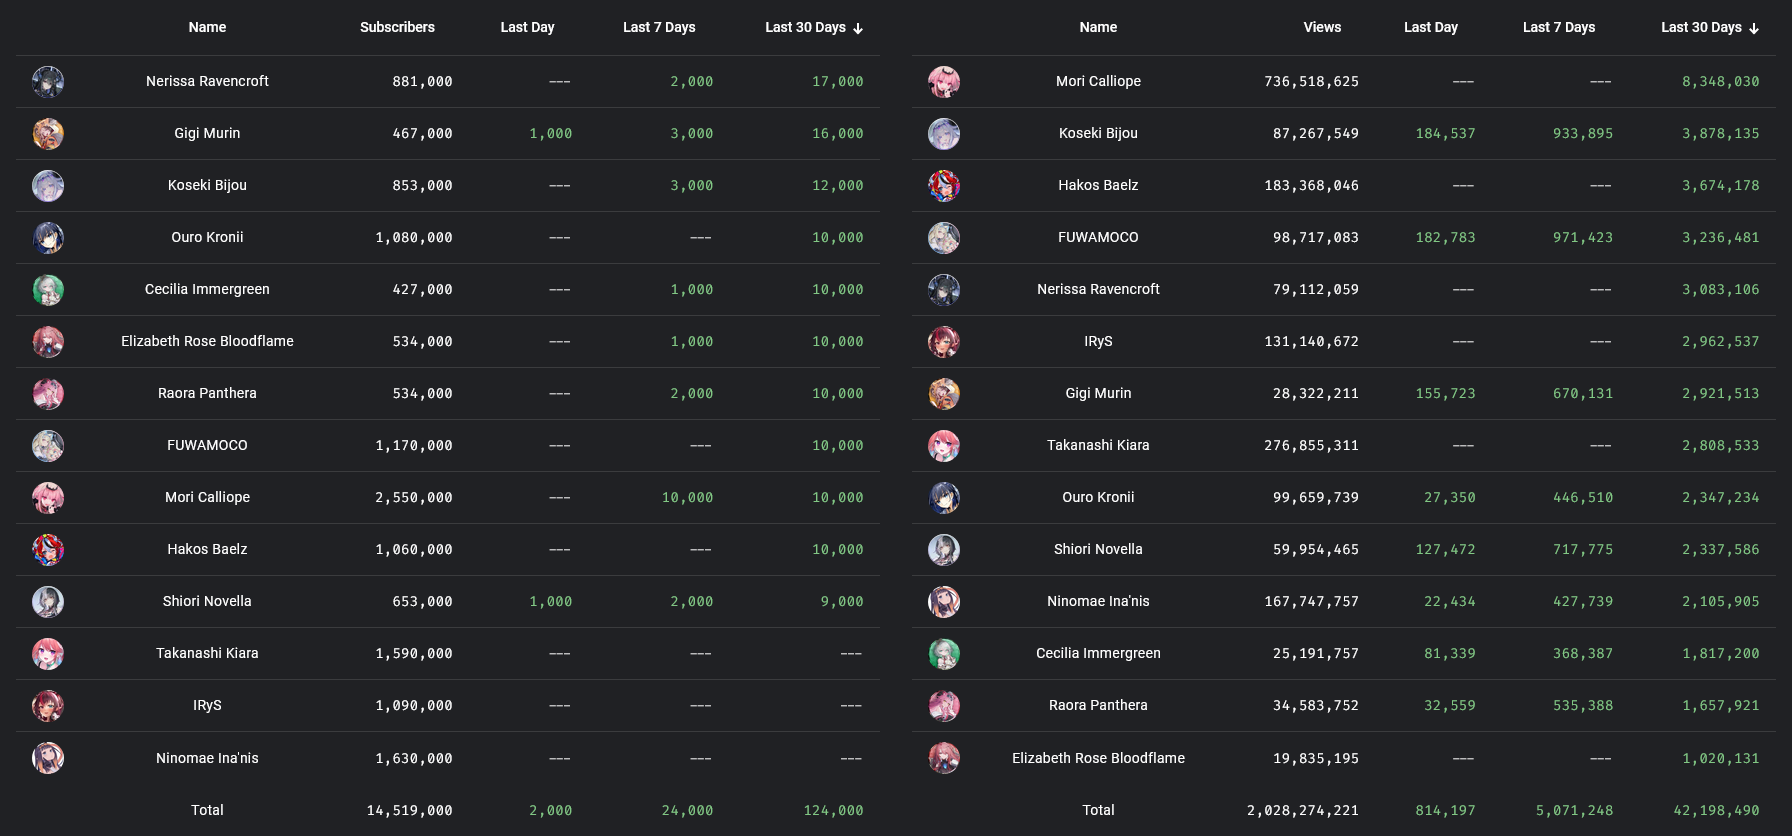Click Nerissa Ravencroft's avatar in the subscribers table
Image resolution: width=1792 pixels, height=836 pixels.
coord(48,81)
